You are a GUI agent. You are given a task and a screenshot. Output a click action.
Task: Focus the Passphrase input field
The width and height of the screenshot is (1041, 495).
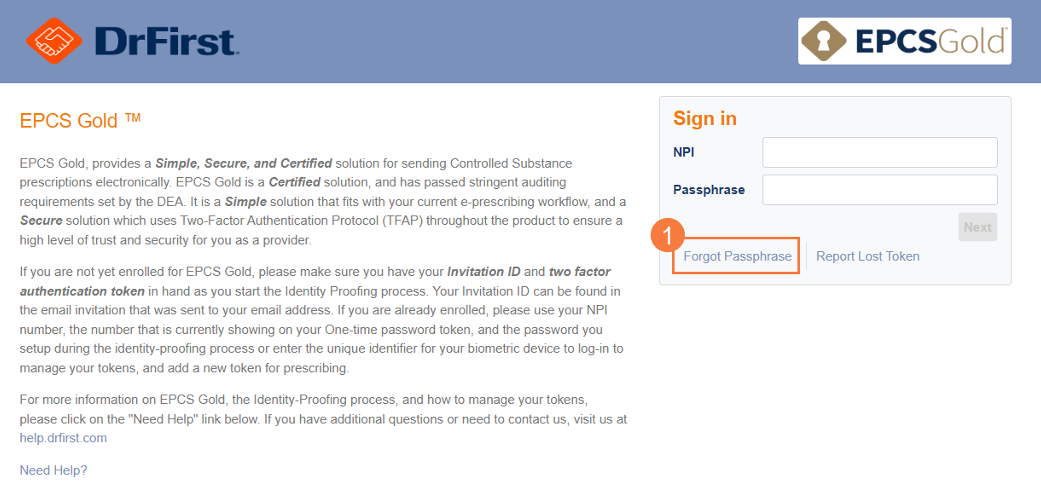point(880,190)
